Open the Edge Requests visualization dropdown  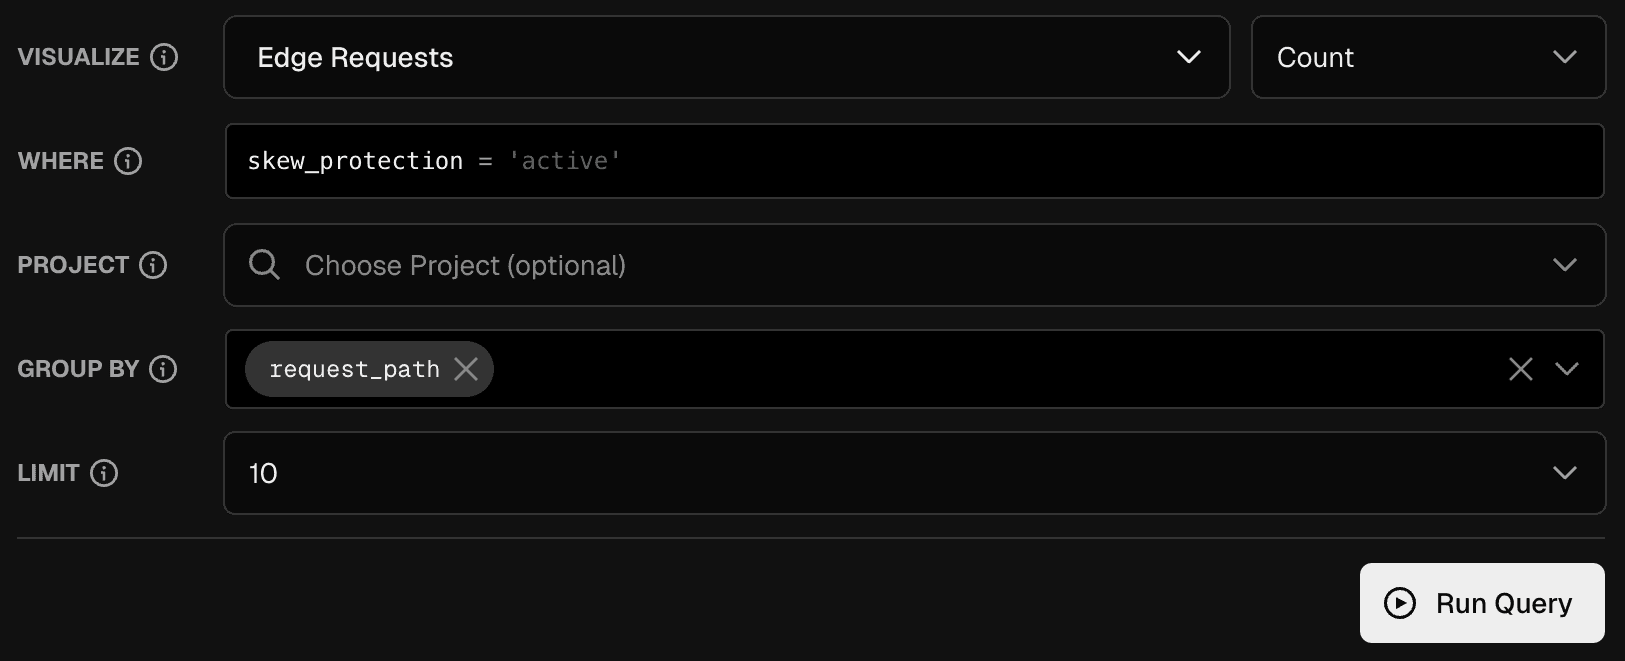click(1188, 57)
